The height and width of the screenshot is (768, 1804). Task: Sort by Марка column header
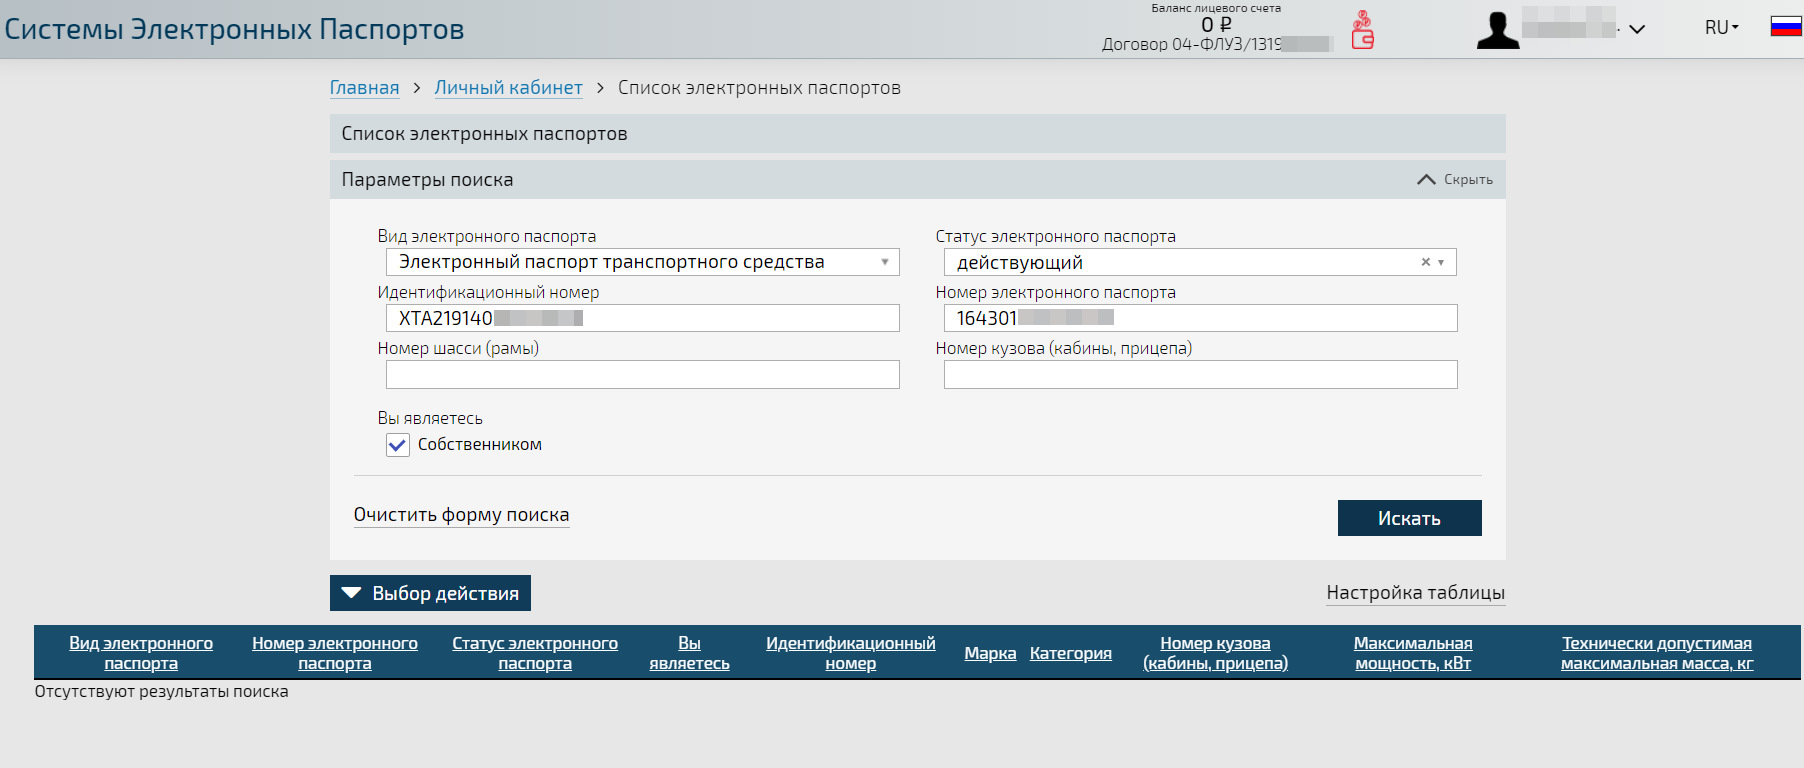click(x=990, y=653)
